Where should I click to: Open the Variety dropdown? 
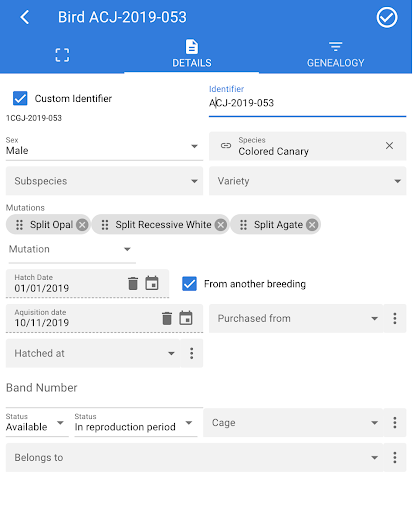coord(307,181)
